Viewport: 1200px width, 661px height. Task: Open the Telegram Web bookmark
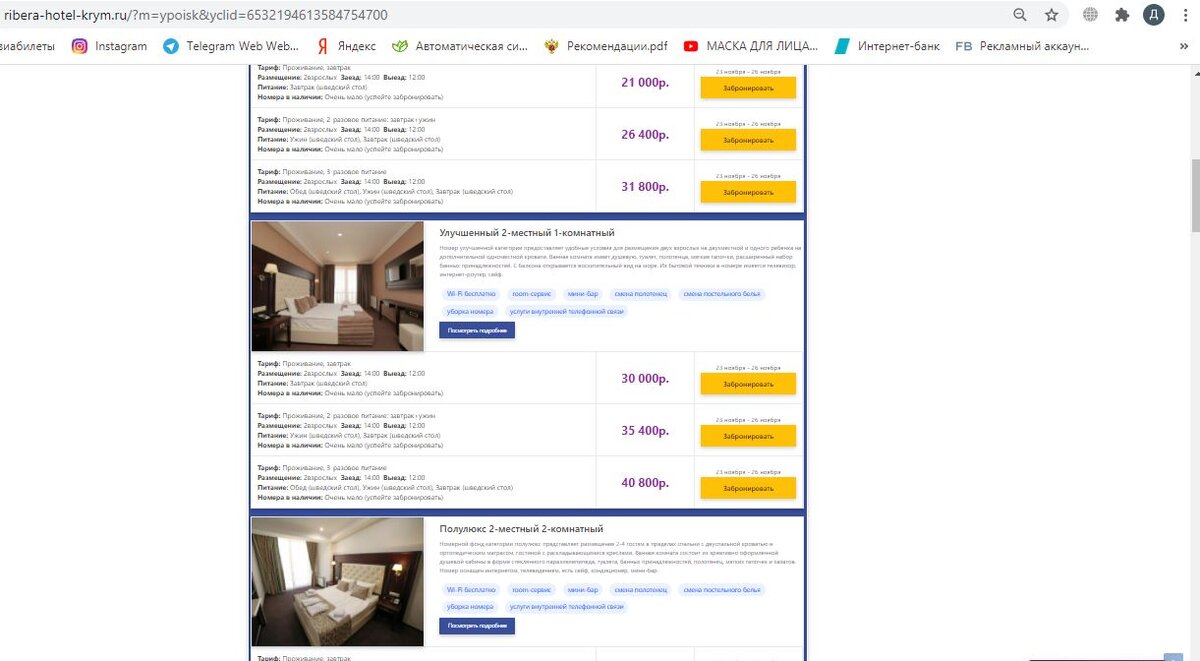click(231, 46)
